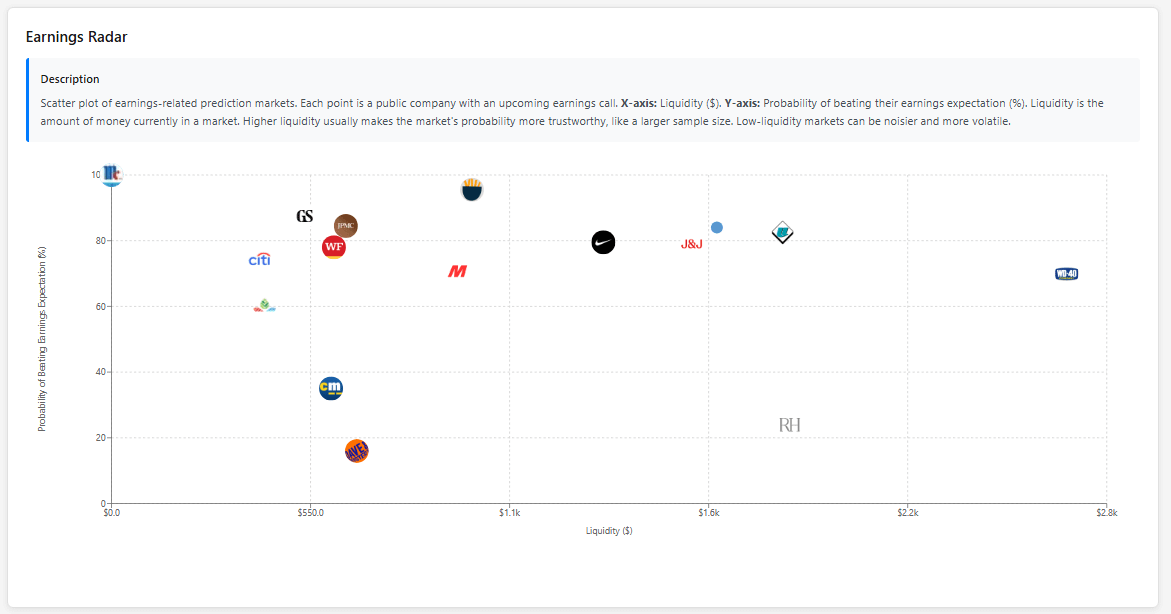Viewport: 1171px width, 614px height.
Task: Click the Liquidity ($) x-axis title
Action: click(x=609, y=531)
